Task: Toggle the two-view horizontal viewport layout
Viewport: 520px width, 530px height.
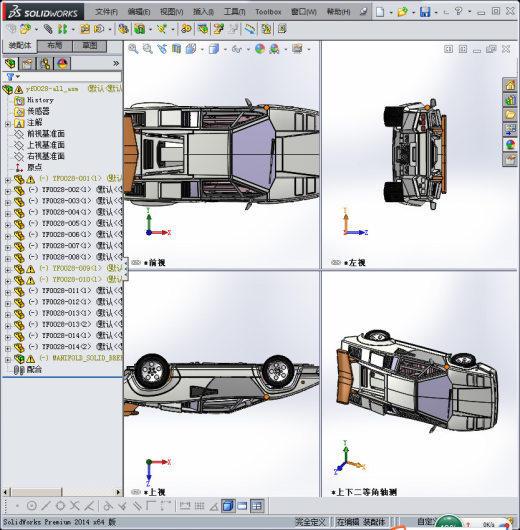Action: [242, 506]
